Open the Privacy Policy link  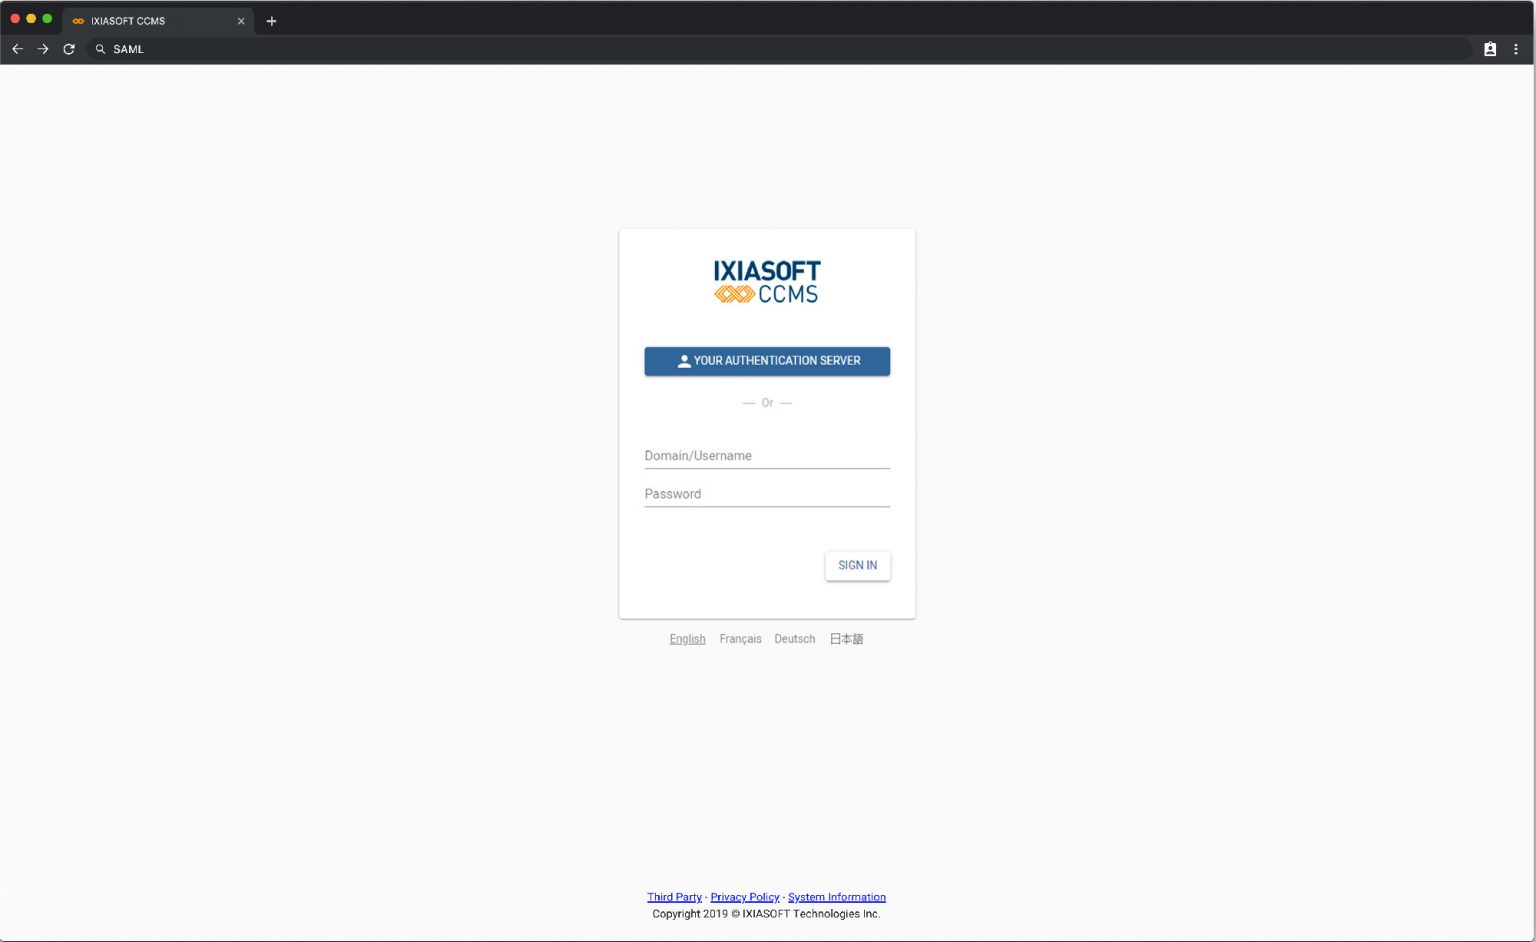tap(744, 897)
